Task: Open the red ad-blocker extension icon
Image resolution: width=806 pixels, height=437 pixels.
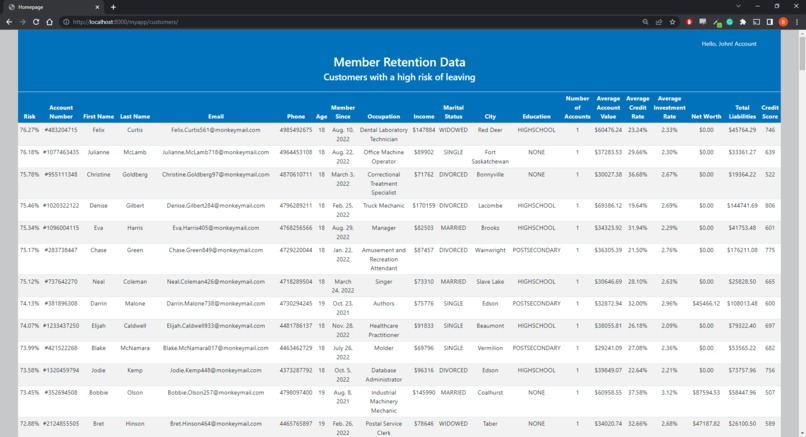Action: pos(689,22)
